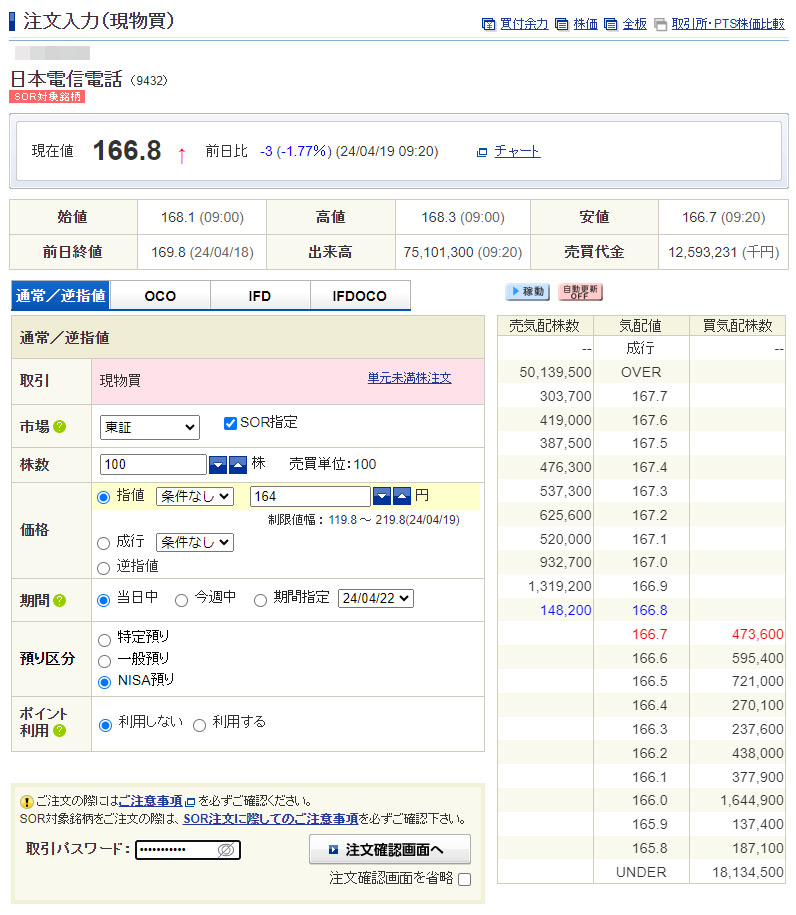This screenshot has height=915, width=796.
Task: Open the 東証 market dropdown
Action: [x=150, y=427]
